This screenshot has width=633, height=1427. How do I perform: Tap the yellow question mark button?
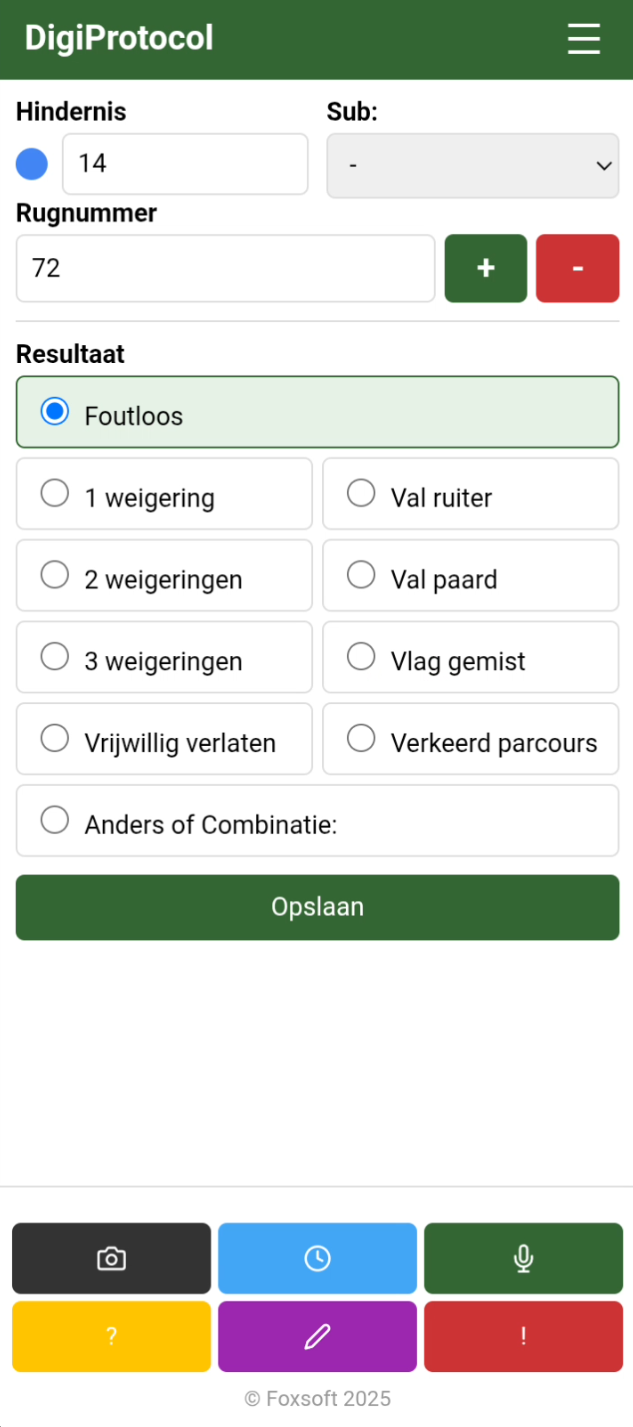tap(111, 1336)
